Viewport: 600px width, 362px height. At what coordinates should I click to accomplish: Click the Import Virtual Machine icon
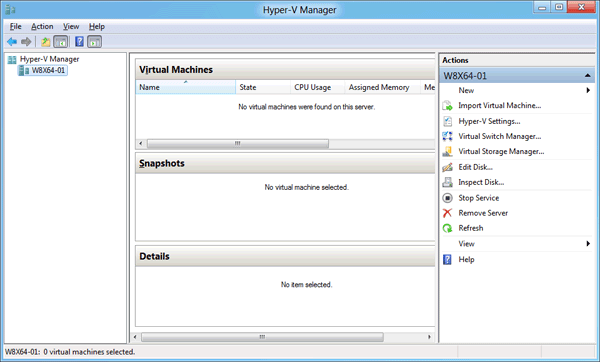[447, 106]
